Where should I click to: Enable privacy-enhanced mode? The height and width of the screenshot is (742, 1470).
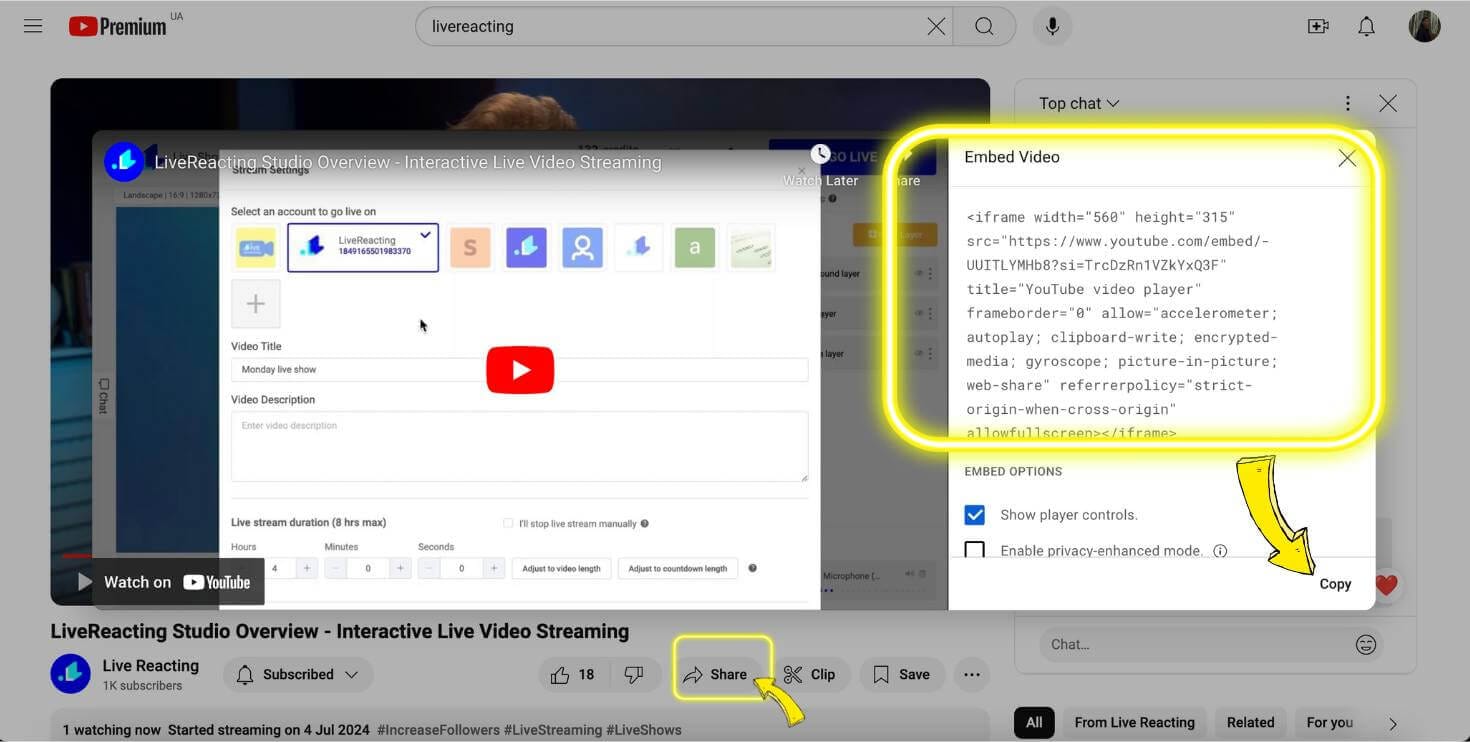pos(975,550)
